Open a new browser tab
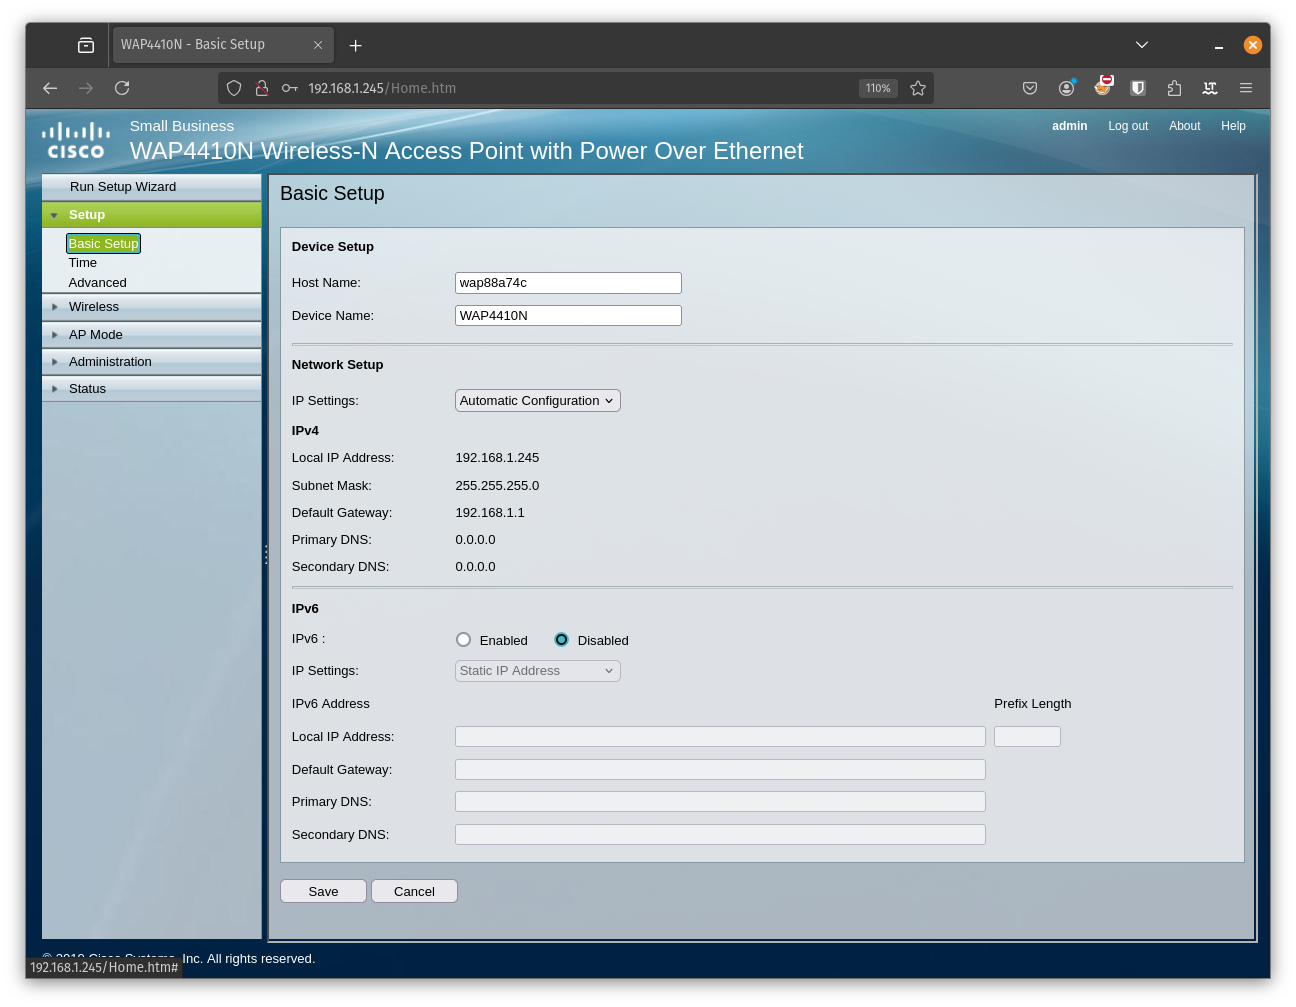Image resolution: width=1296 pixels, height=1007 pixels. [355, 45]
